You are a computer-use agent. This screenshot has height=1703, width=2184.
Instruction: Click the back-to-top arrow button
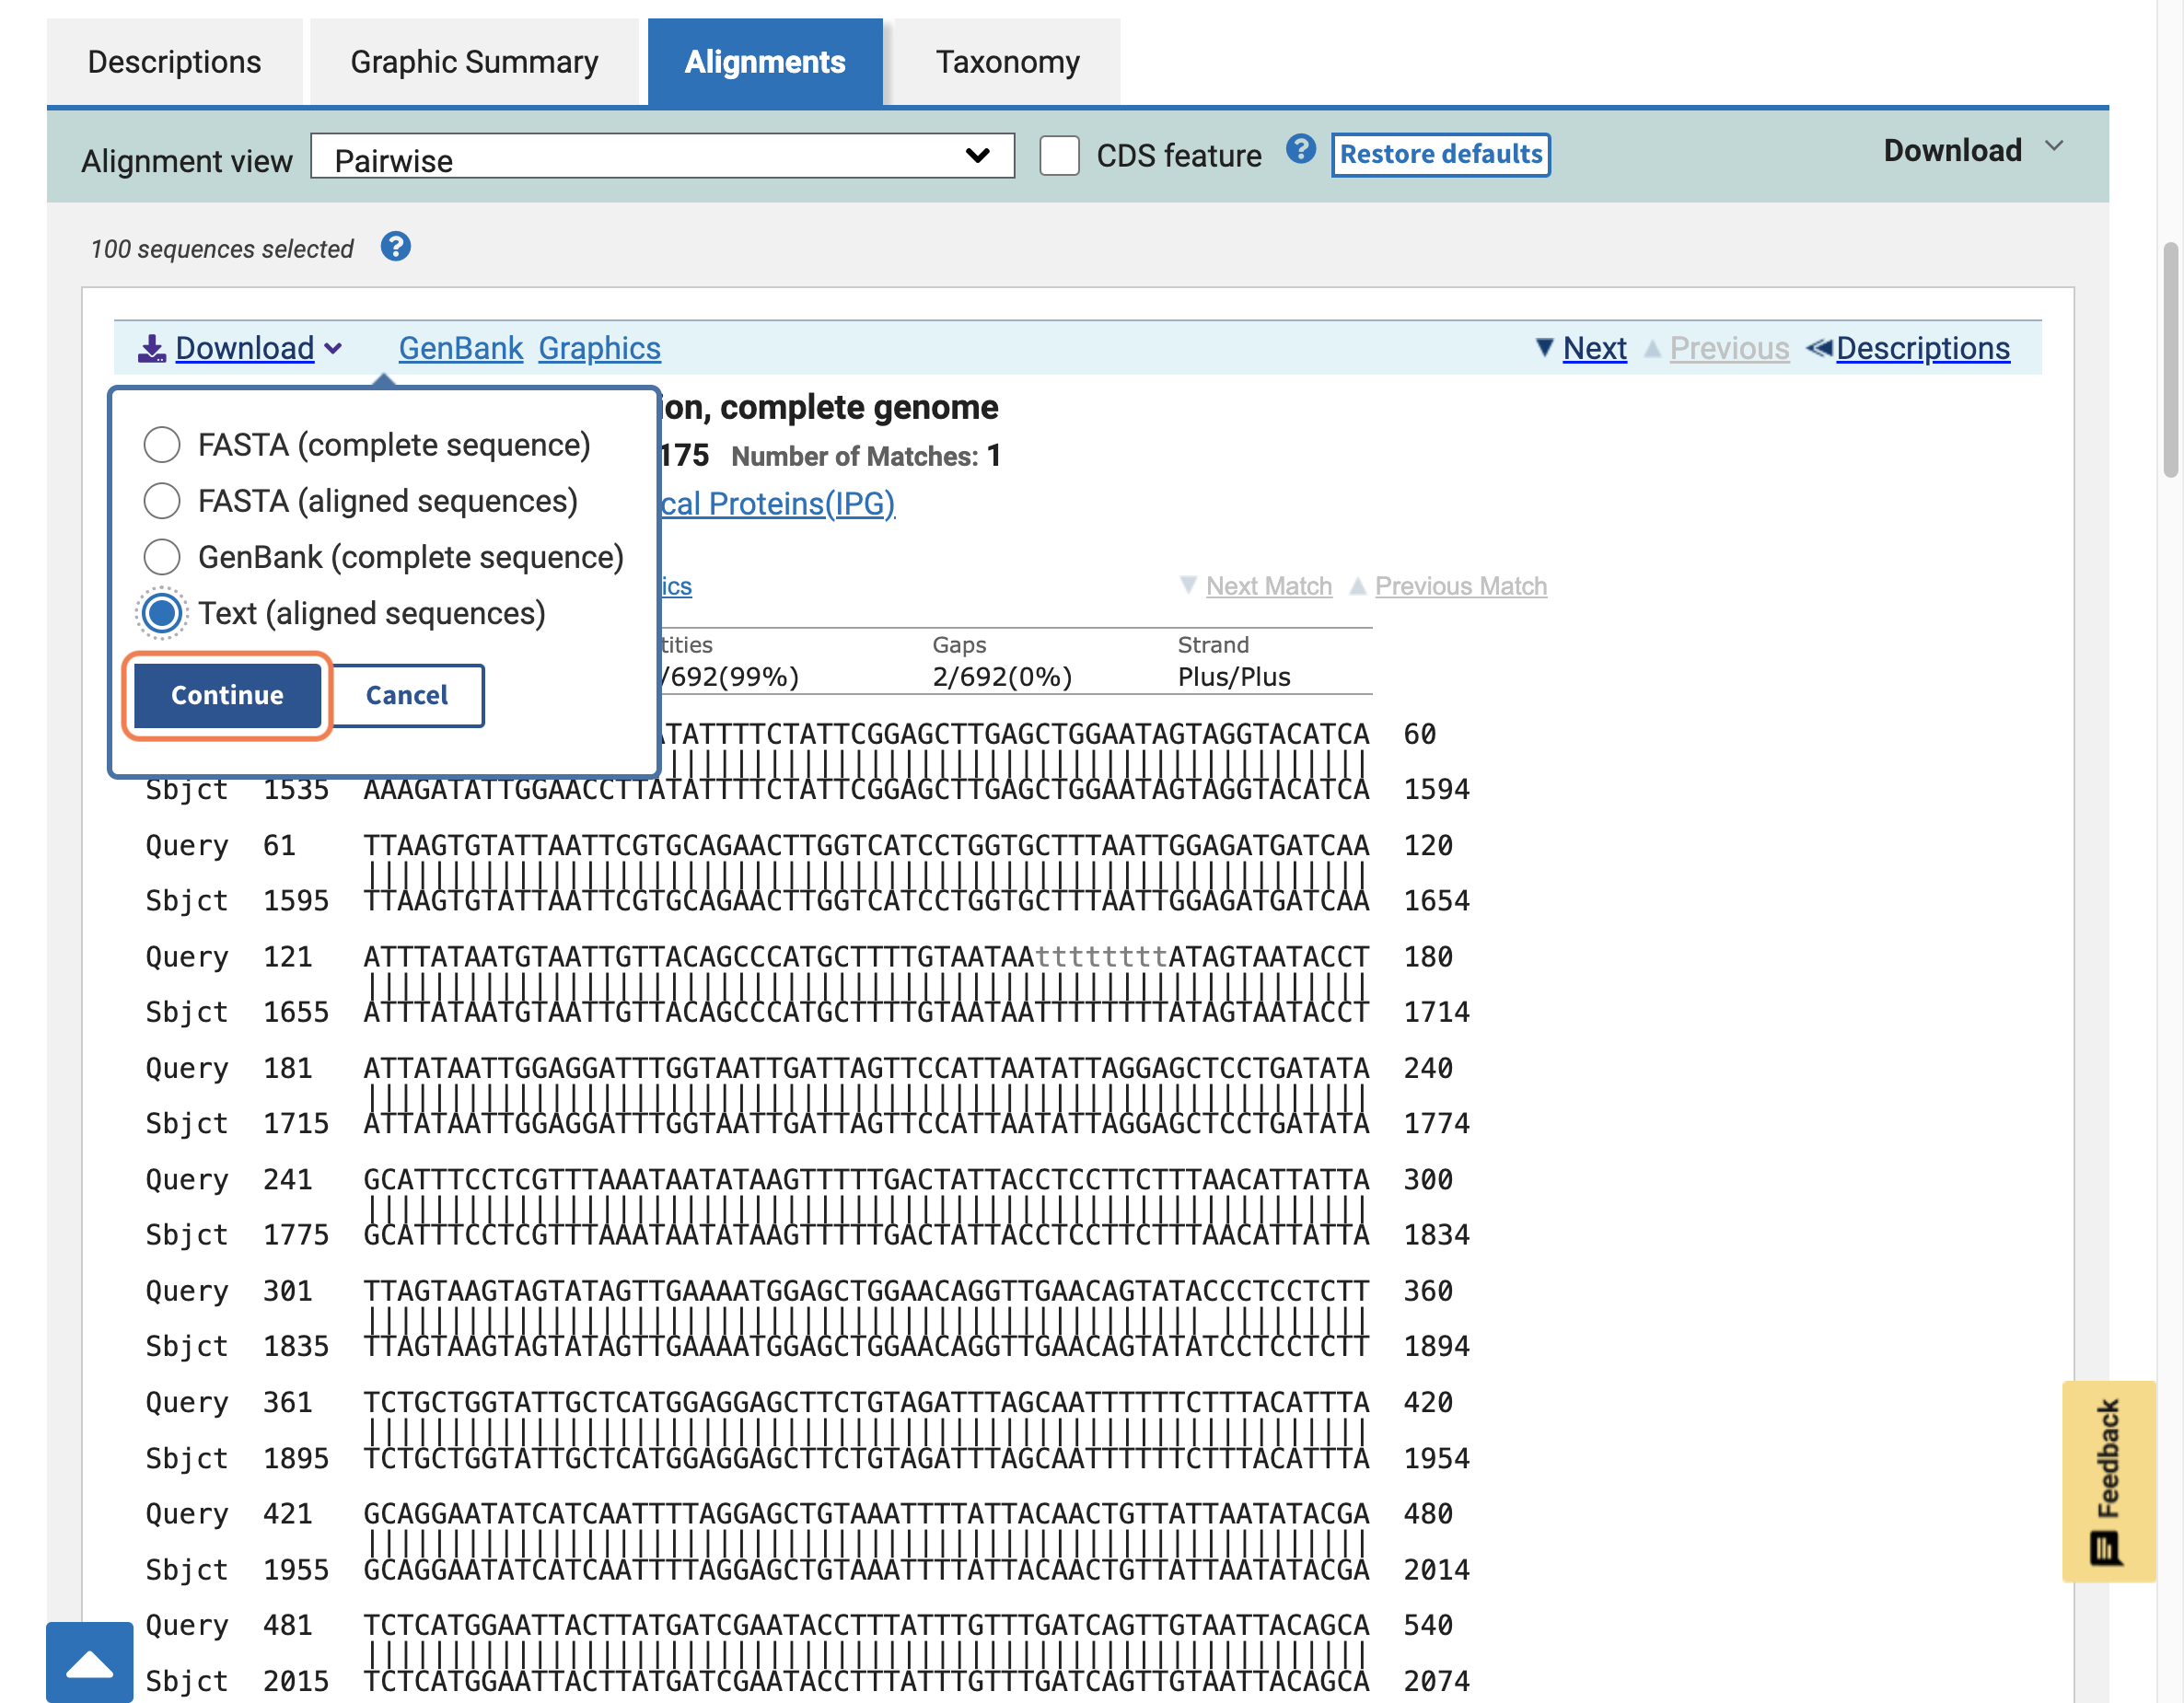pyautogui.click(x=89, y=1662)
